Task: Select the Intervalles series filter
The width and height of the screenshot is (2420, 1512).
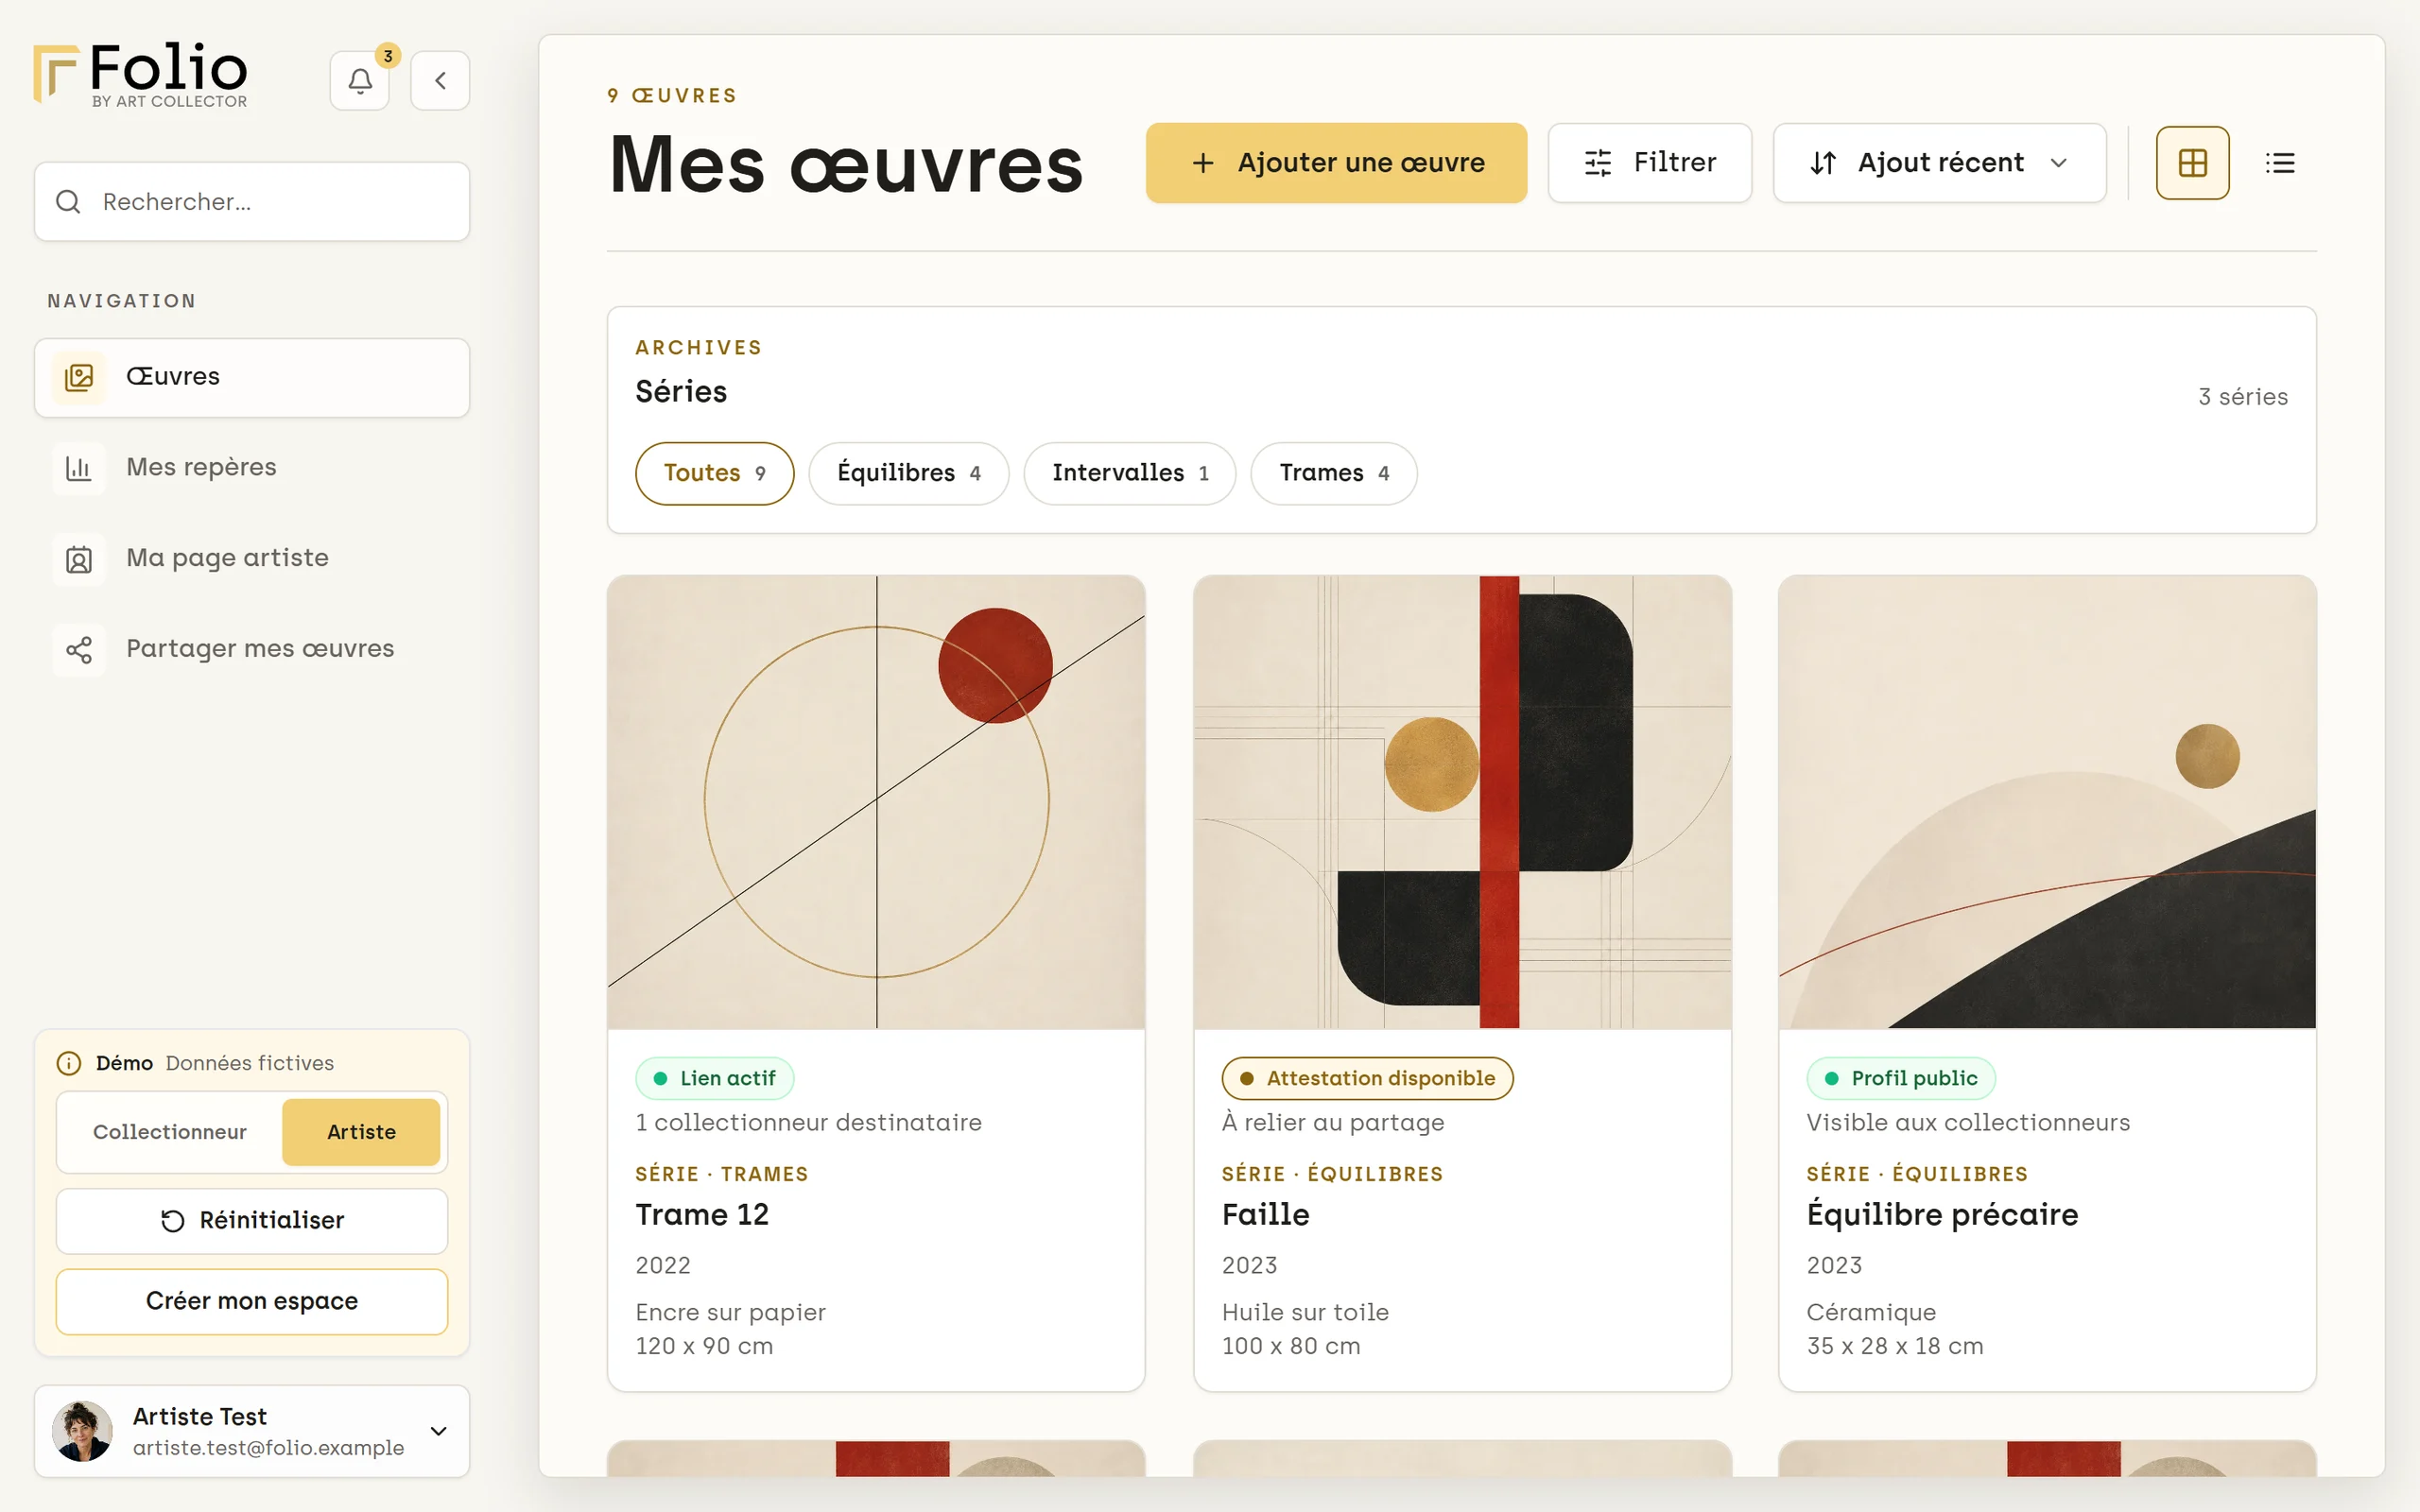Action: click(x=1129, y=473)
